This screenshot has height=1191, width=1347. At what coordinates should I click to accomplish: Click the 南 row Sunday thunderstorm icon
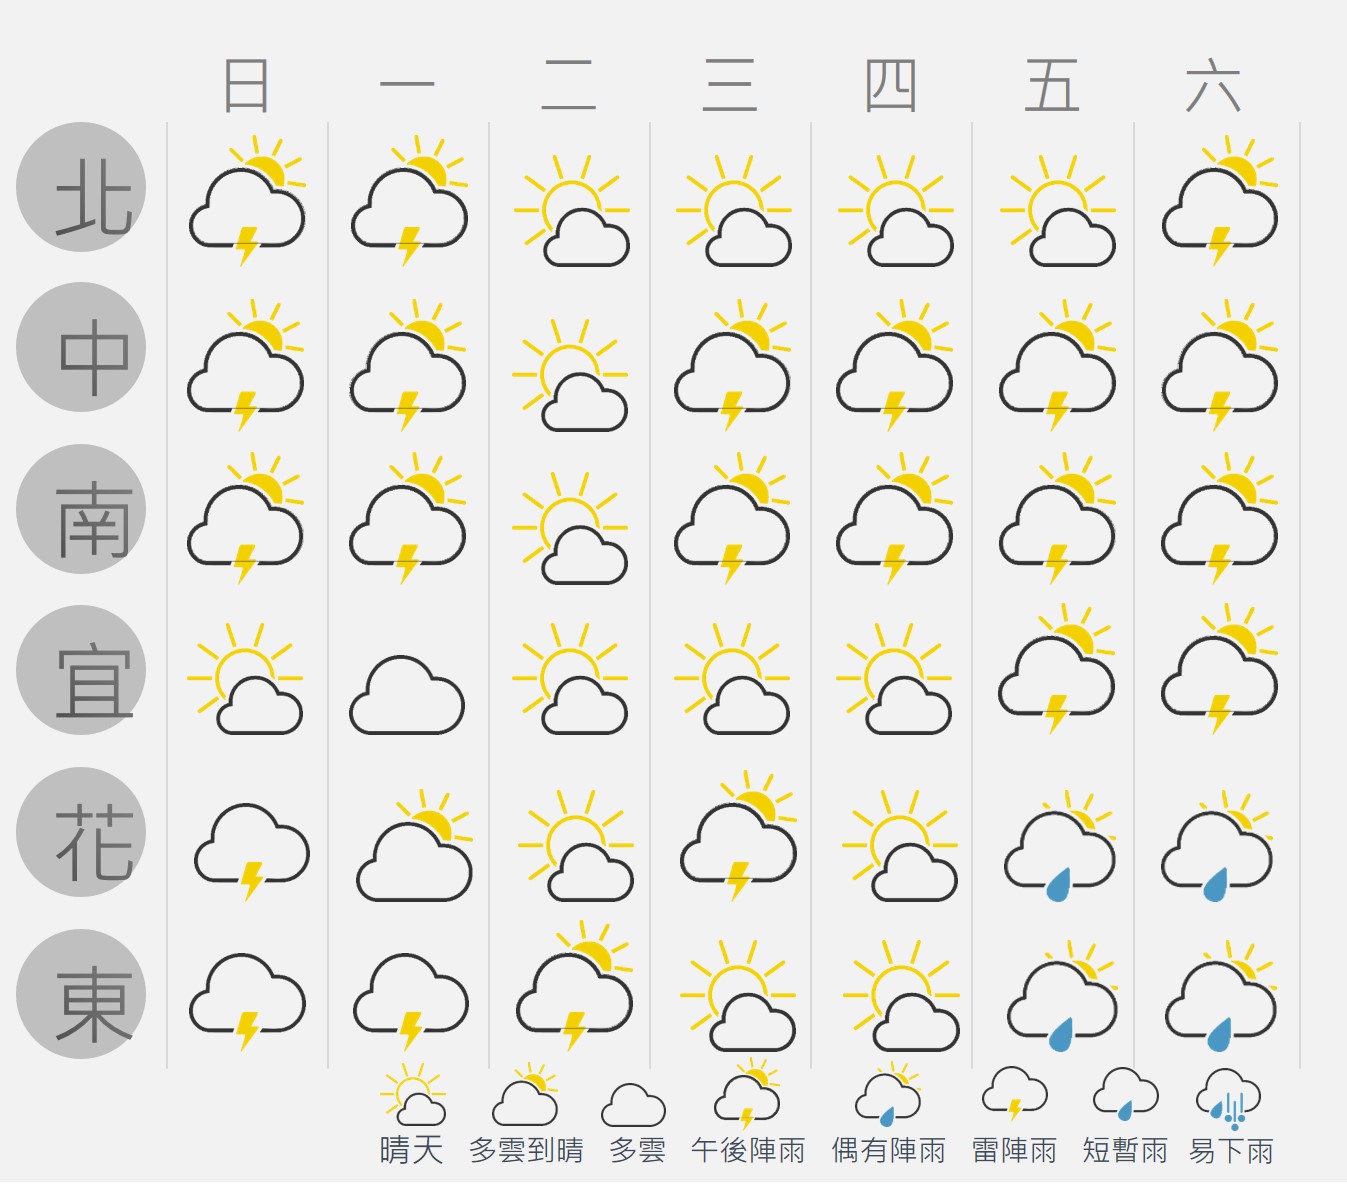246,518
